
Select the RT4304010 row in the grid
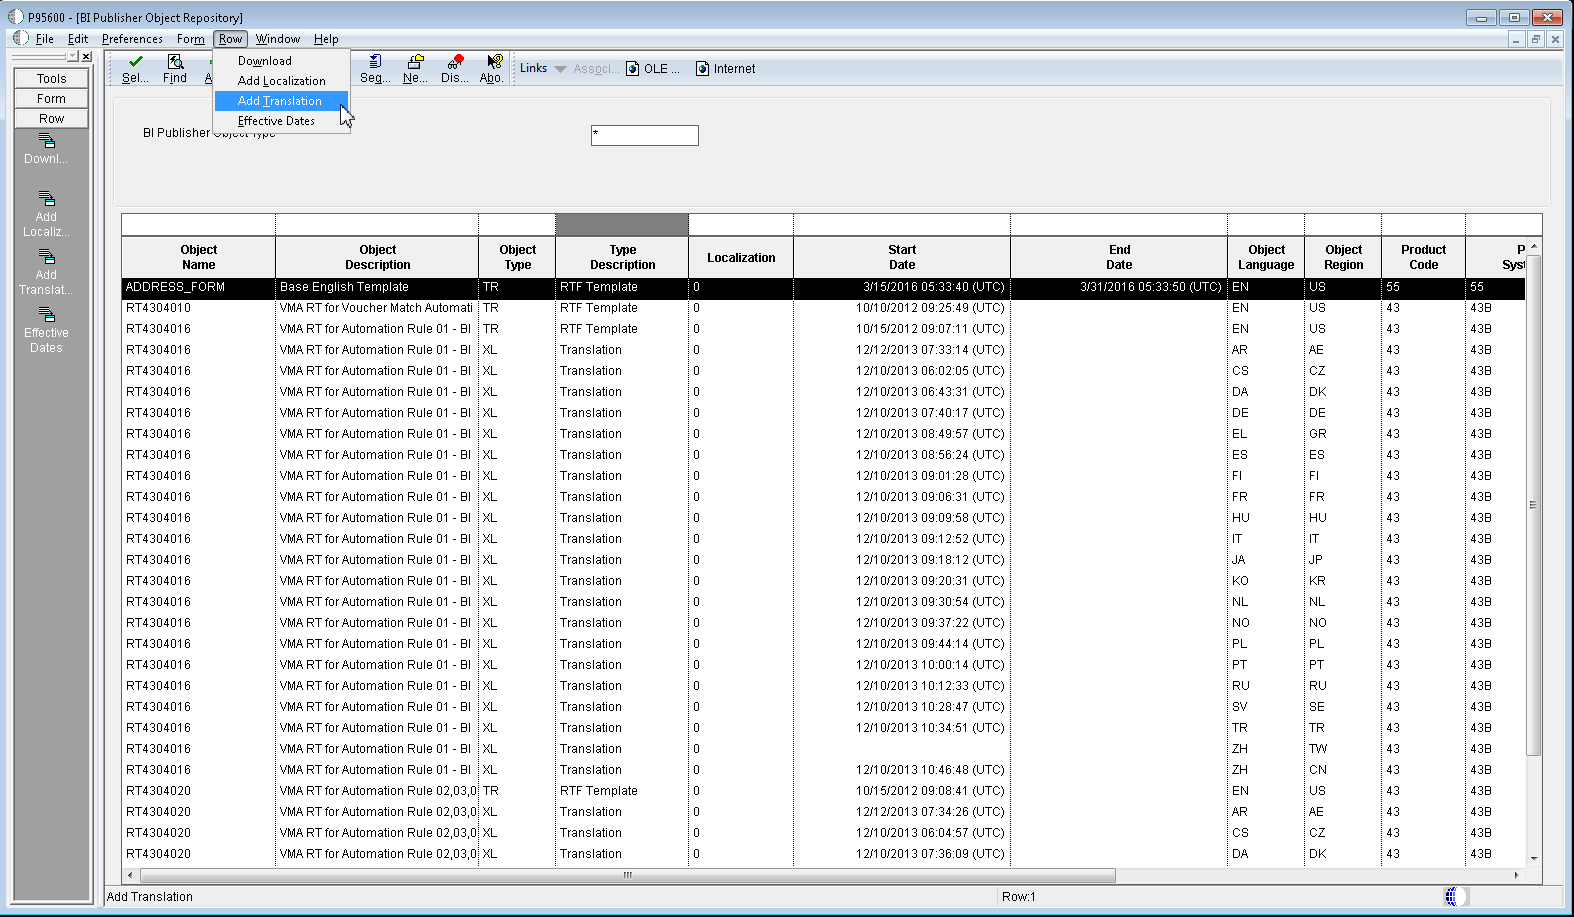(158, 308)
